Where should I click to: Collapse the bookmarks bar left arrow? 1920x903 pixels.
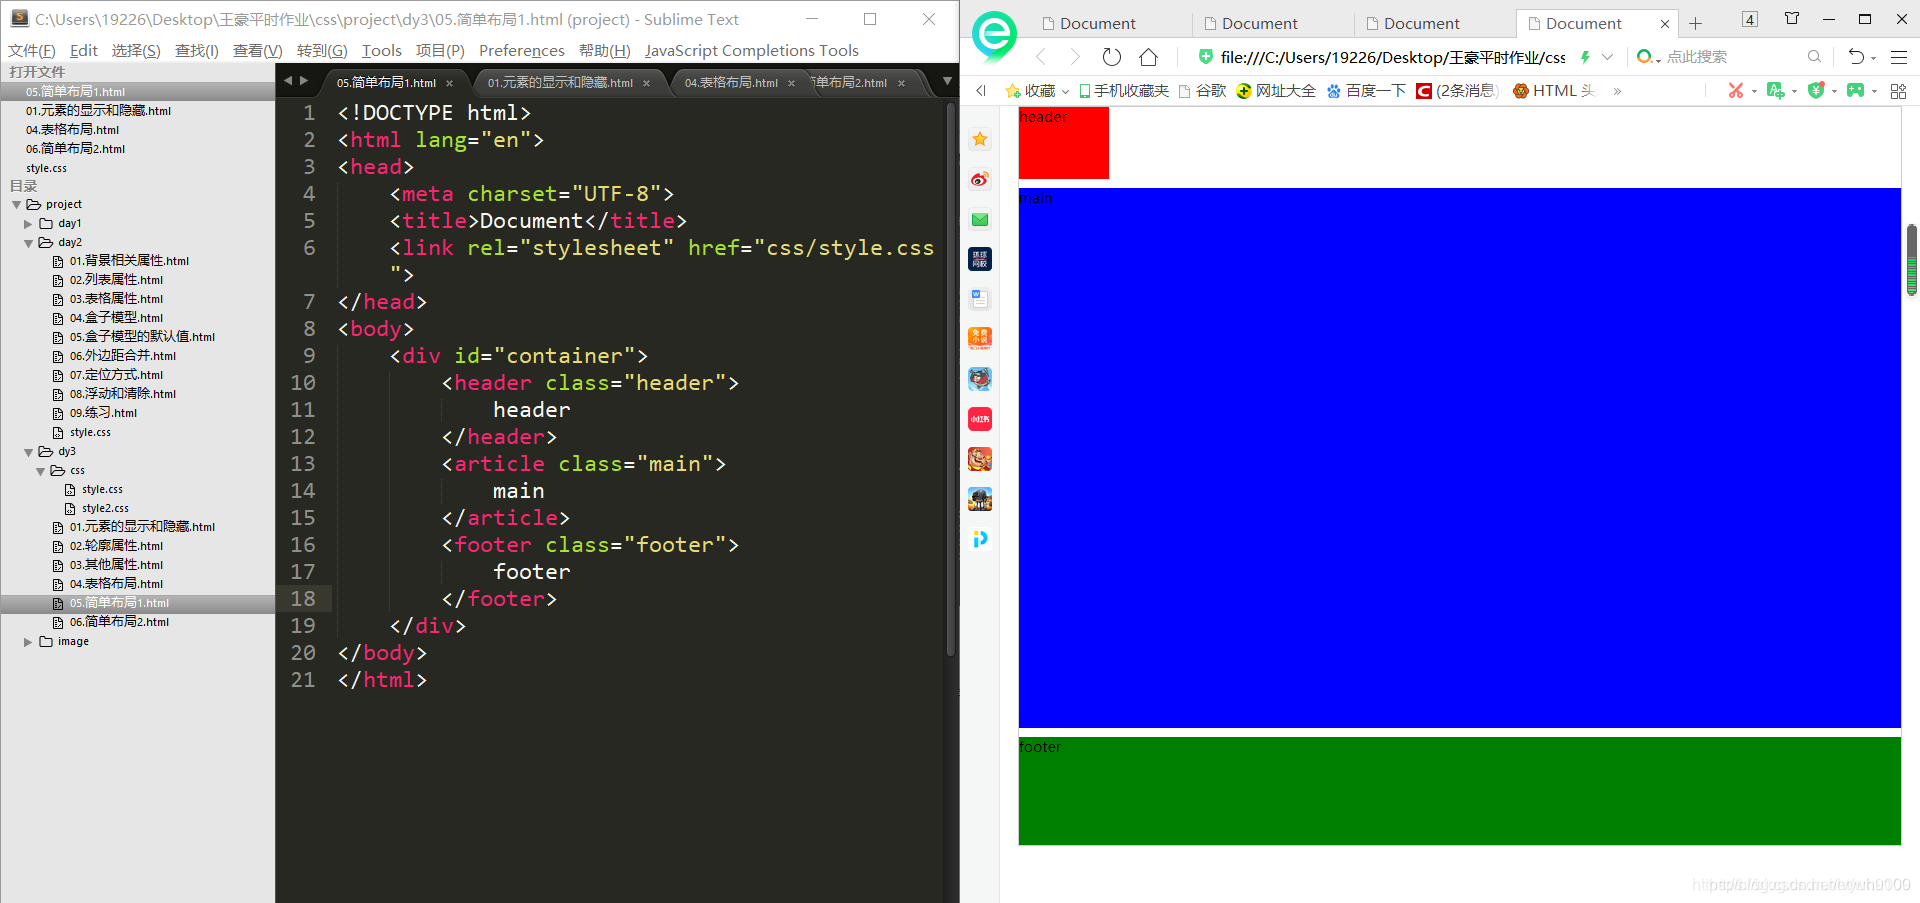pos(981,91)
